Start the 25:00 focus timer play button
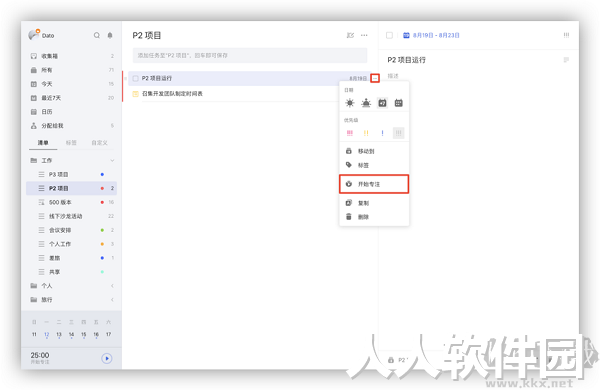 point(107,358)
